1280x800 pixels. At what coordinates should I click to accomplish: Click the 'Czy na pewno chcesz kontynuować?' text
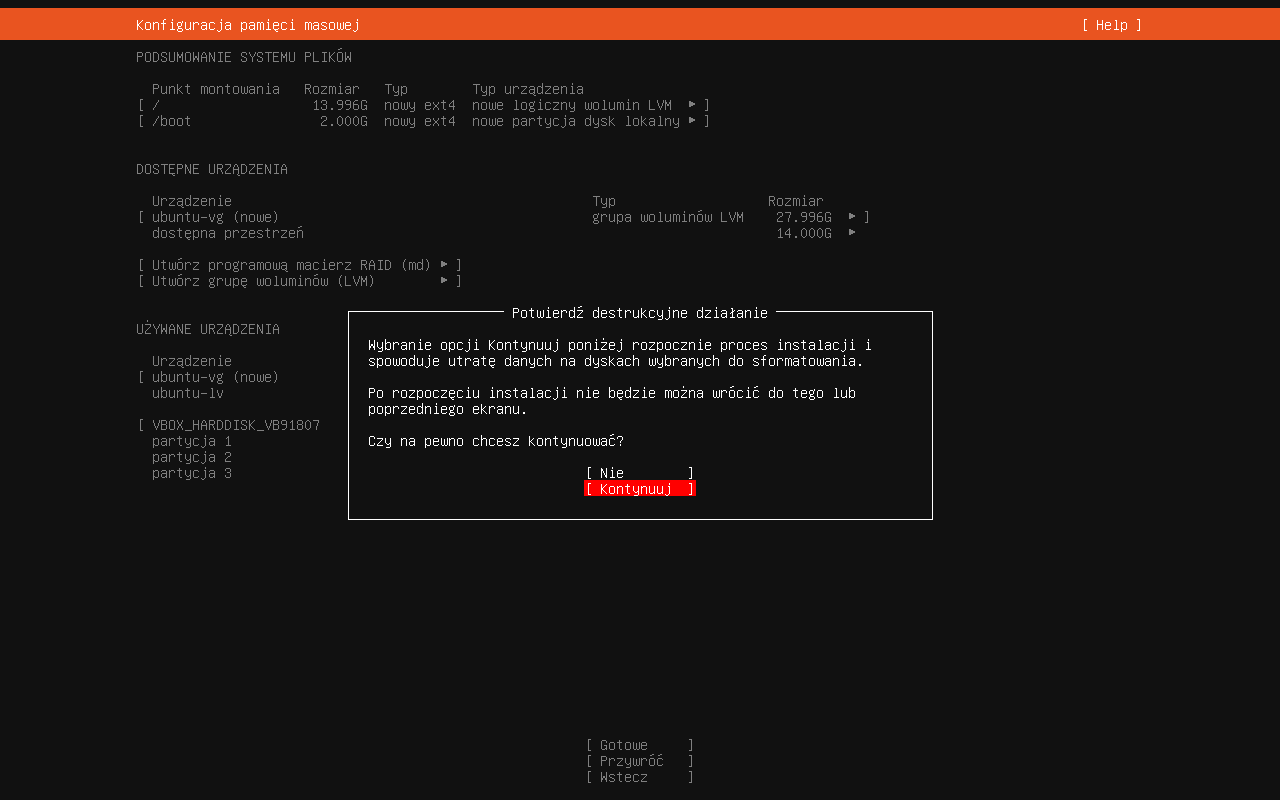(496, 441)
